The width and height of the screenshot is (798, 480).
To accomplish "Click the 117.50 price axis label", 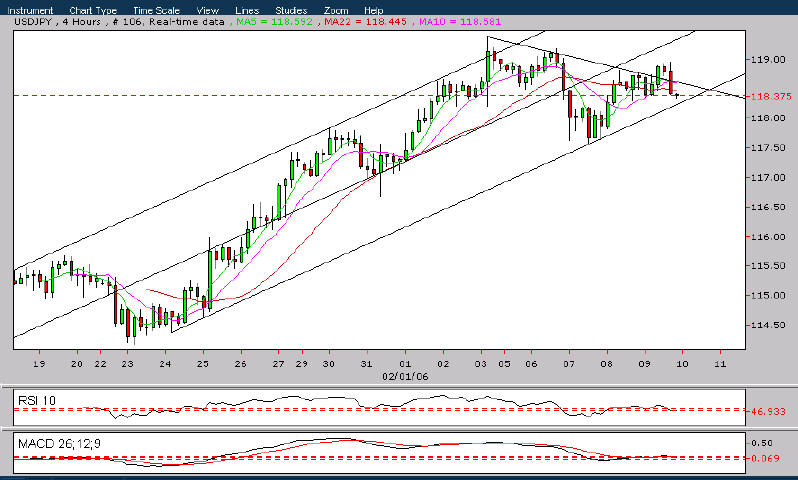I will [768, 148].
